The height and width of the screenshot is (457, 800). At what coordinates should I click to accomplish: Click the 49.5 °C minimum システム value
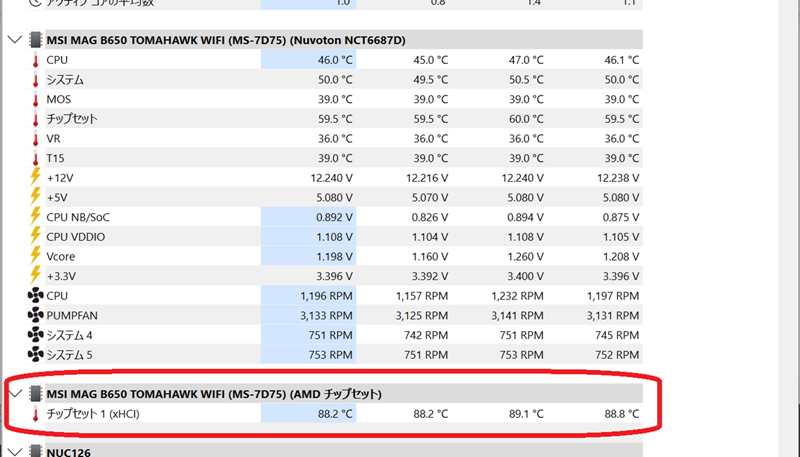431,80
